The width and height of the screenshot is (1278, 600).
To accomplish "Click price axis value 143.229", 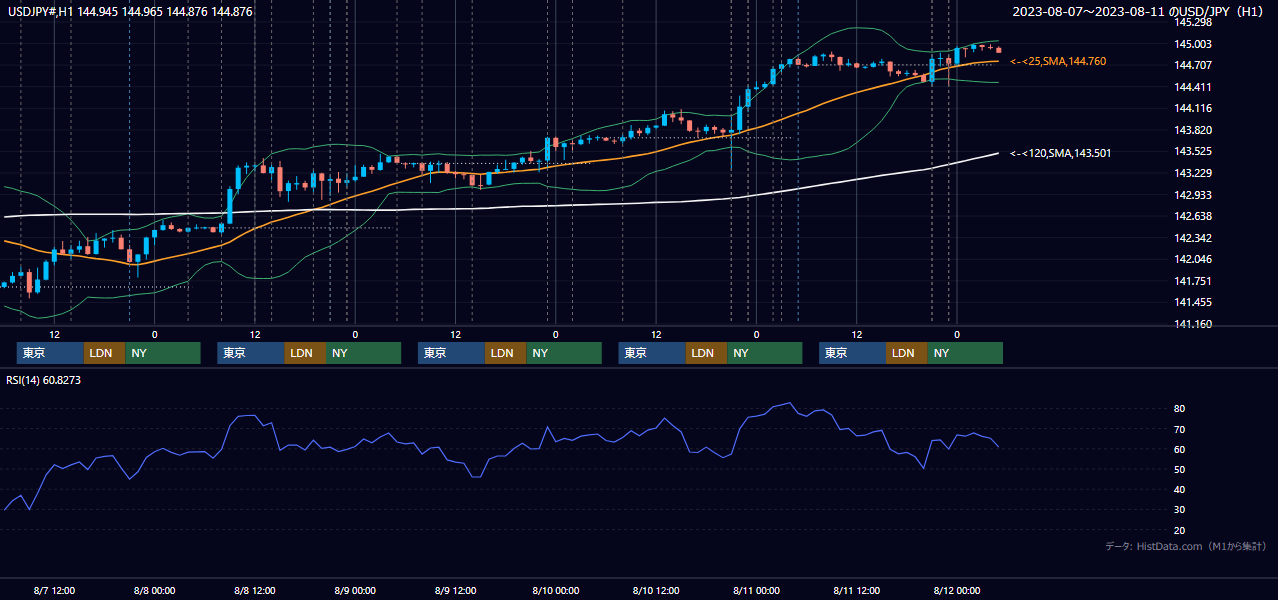I will (1193, 173).
